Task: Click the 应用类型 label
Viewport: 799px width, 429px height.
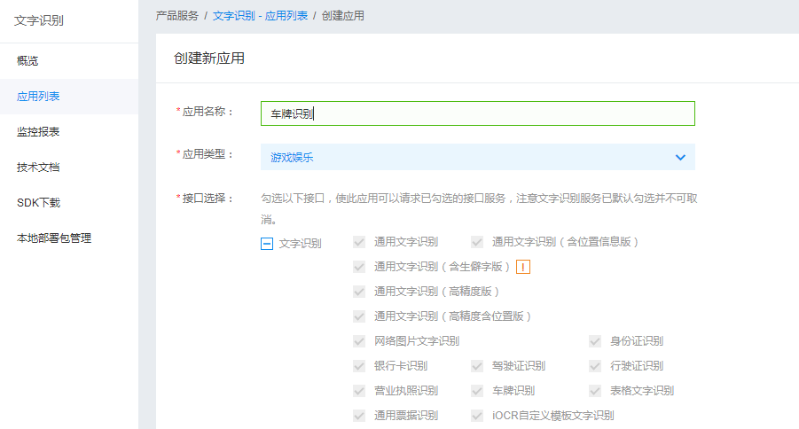Action: coord(204,154)
